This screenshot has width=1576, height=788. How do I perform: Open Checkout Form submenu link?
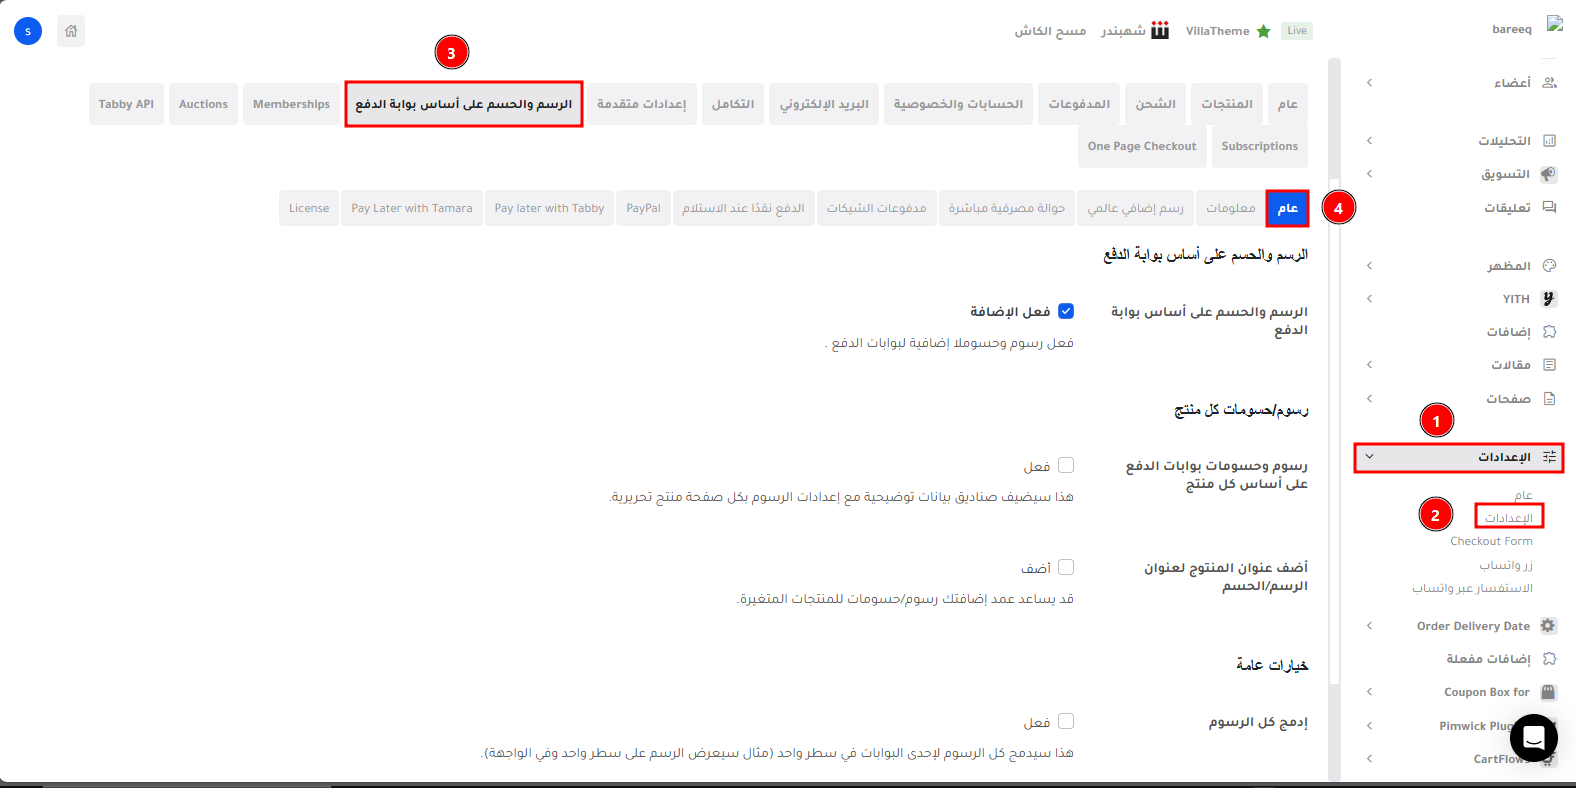(x=1491, y=541)
